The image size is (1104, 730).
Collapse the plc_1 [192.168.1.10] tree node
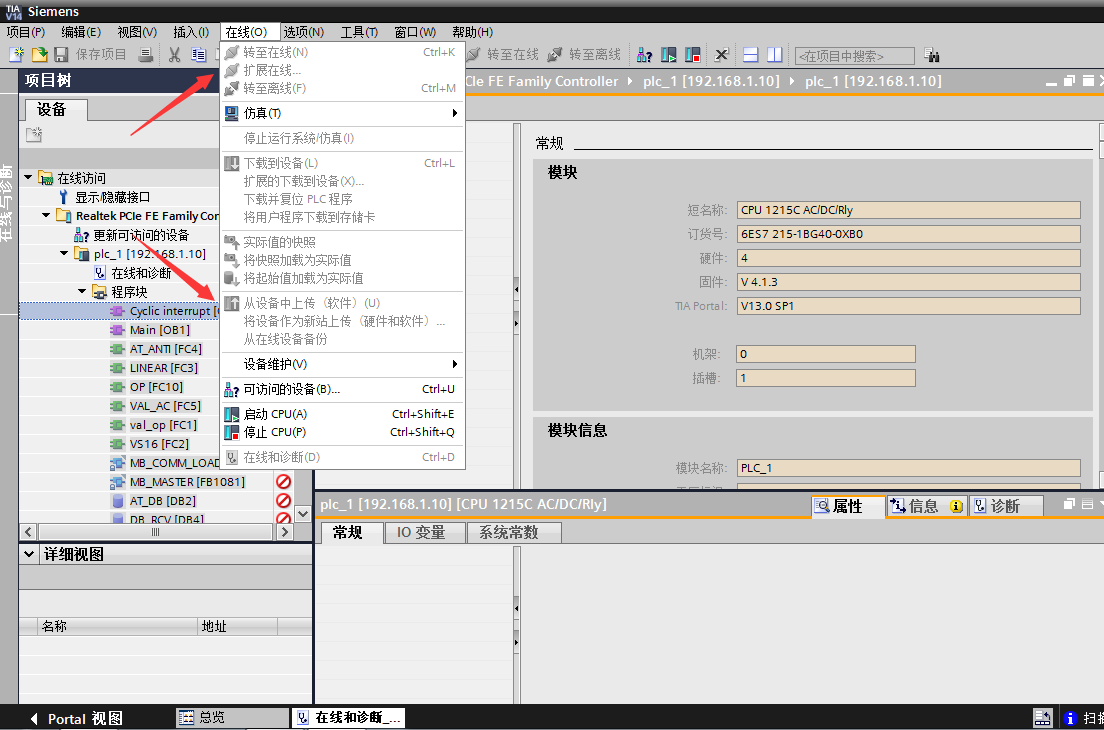65,254
